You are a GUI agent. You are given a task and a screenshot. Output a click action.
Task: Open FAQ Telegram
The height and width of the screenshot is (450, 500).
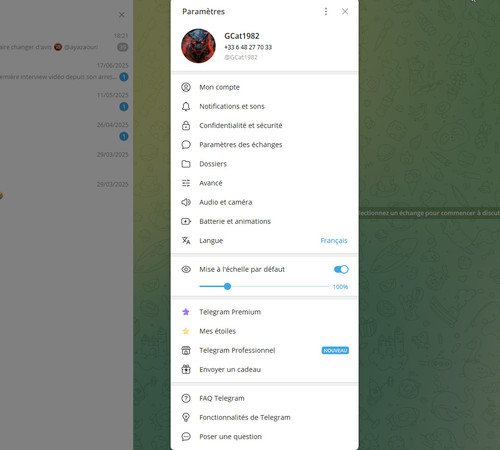point(265,398)
